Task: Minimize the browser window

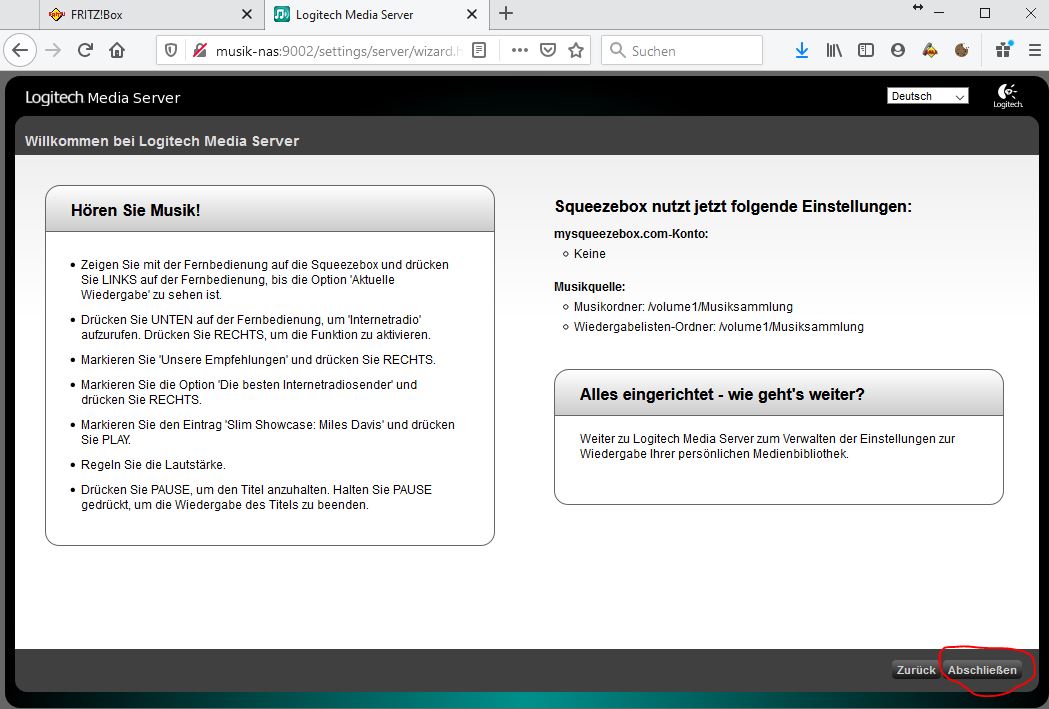Action: tap(939, 13)
